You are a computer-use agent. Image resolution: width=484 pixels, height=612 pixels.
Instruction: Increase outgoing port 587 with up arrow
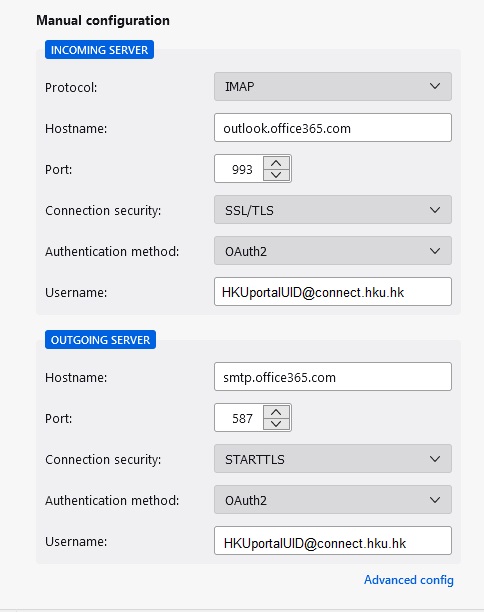click(276, 412)
